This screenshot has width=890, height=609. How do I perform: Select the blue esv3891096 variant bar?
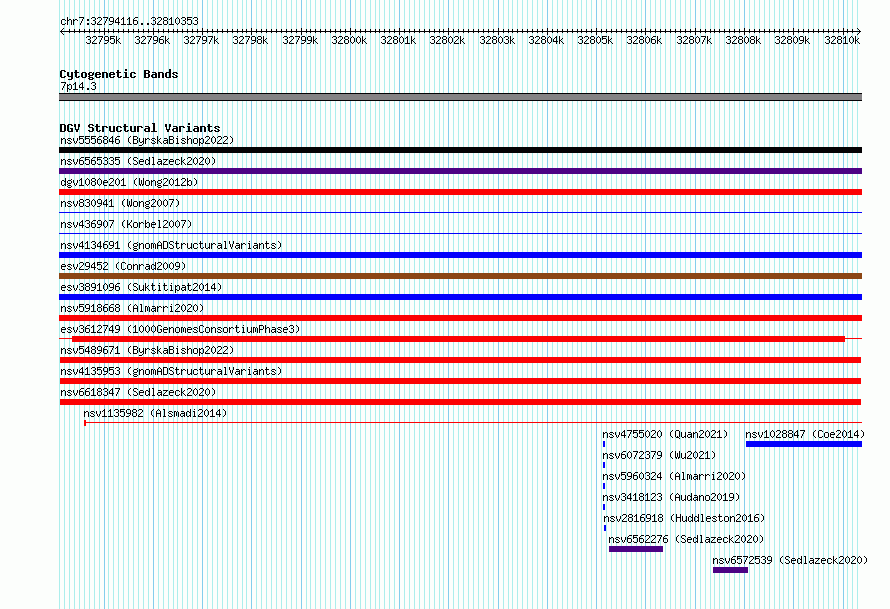click(460, 297)
